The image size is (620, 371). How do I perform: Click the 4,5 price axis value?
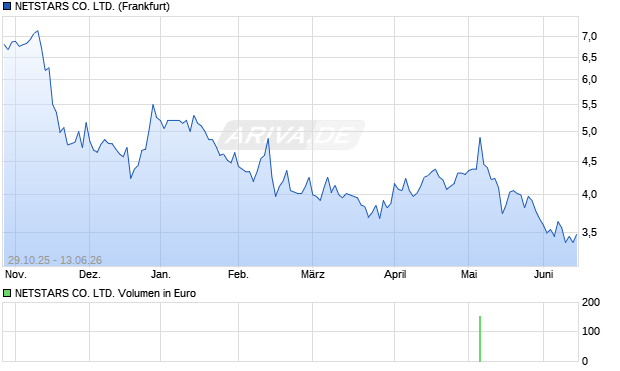click(x=589, y=161)
